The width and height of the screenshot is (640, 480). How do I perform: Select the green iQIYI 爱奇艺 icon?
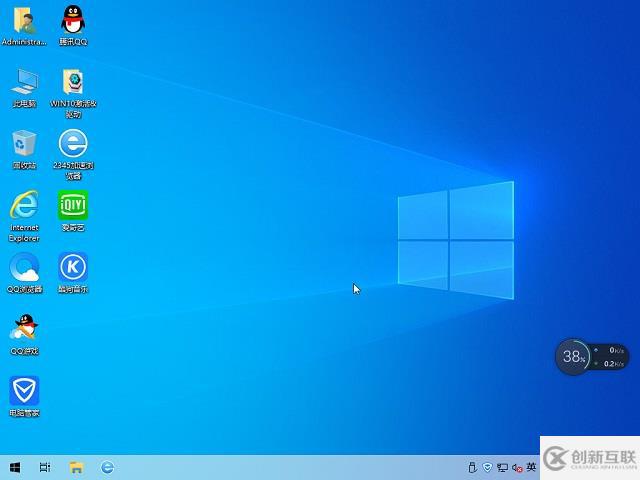click(x=73, y=211)
